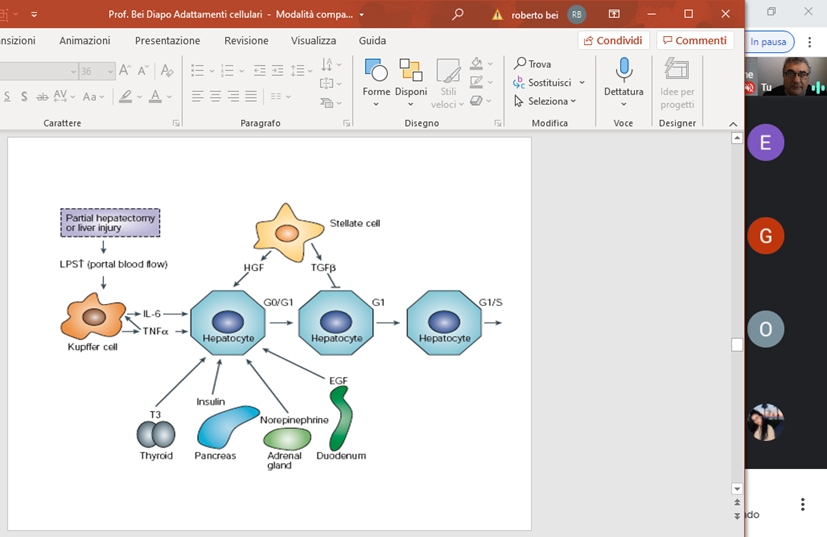The image size is (827, 537).
Task: Open ribbon display options icon
Action: 614,14
